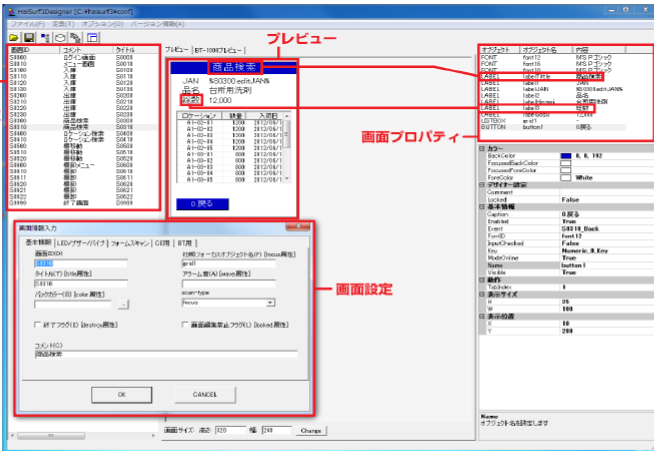Click the FocusedBackColor swatch

point(566,163)
